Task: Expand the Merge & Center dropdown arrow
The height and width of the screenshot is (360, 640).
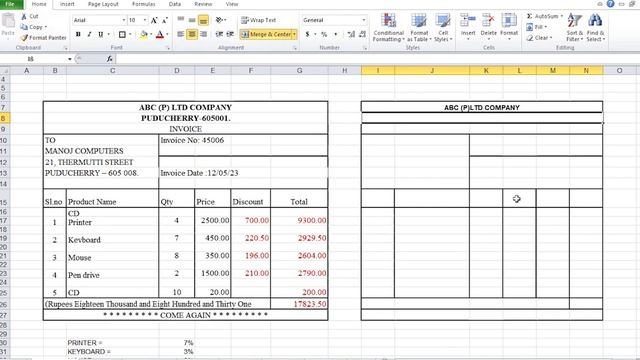Action: [294, 34]
